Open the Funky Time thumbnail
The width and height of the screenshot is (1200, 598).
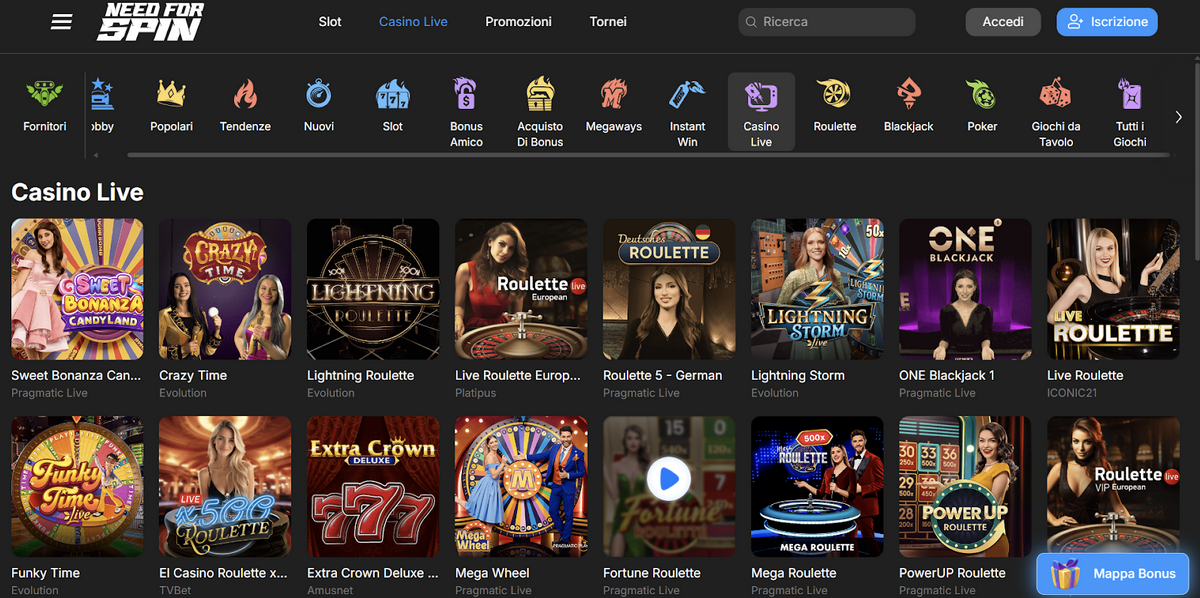point(77,486)
